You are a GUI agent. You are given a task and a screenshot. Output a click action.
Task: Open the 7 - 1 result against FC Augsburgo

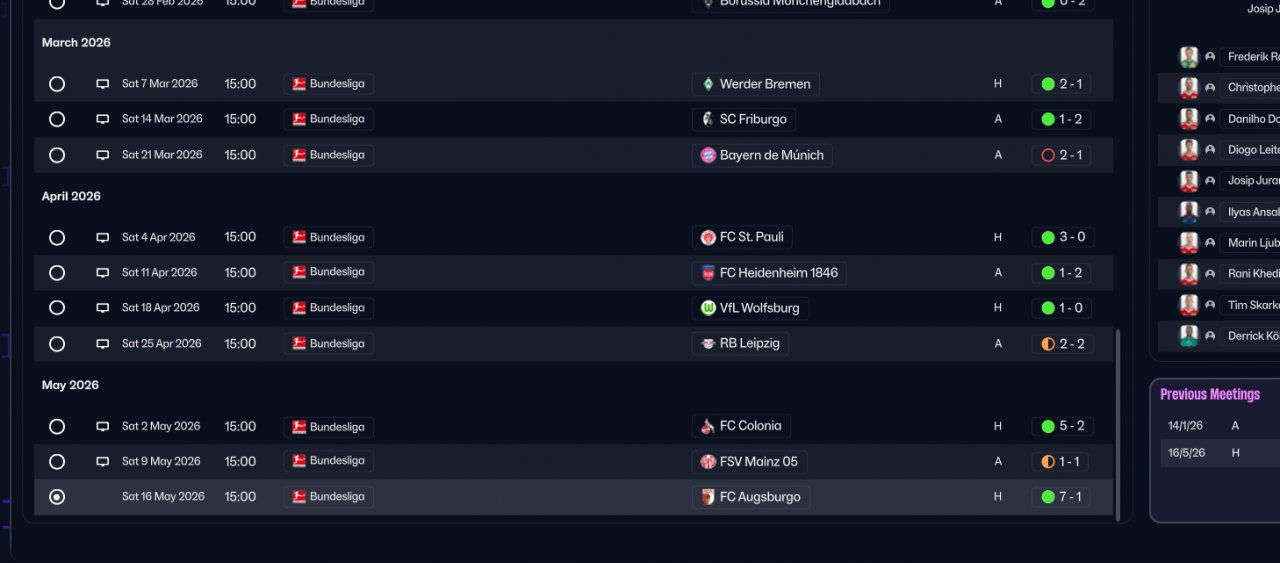point(1062,497)
